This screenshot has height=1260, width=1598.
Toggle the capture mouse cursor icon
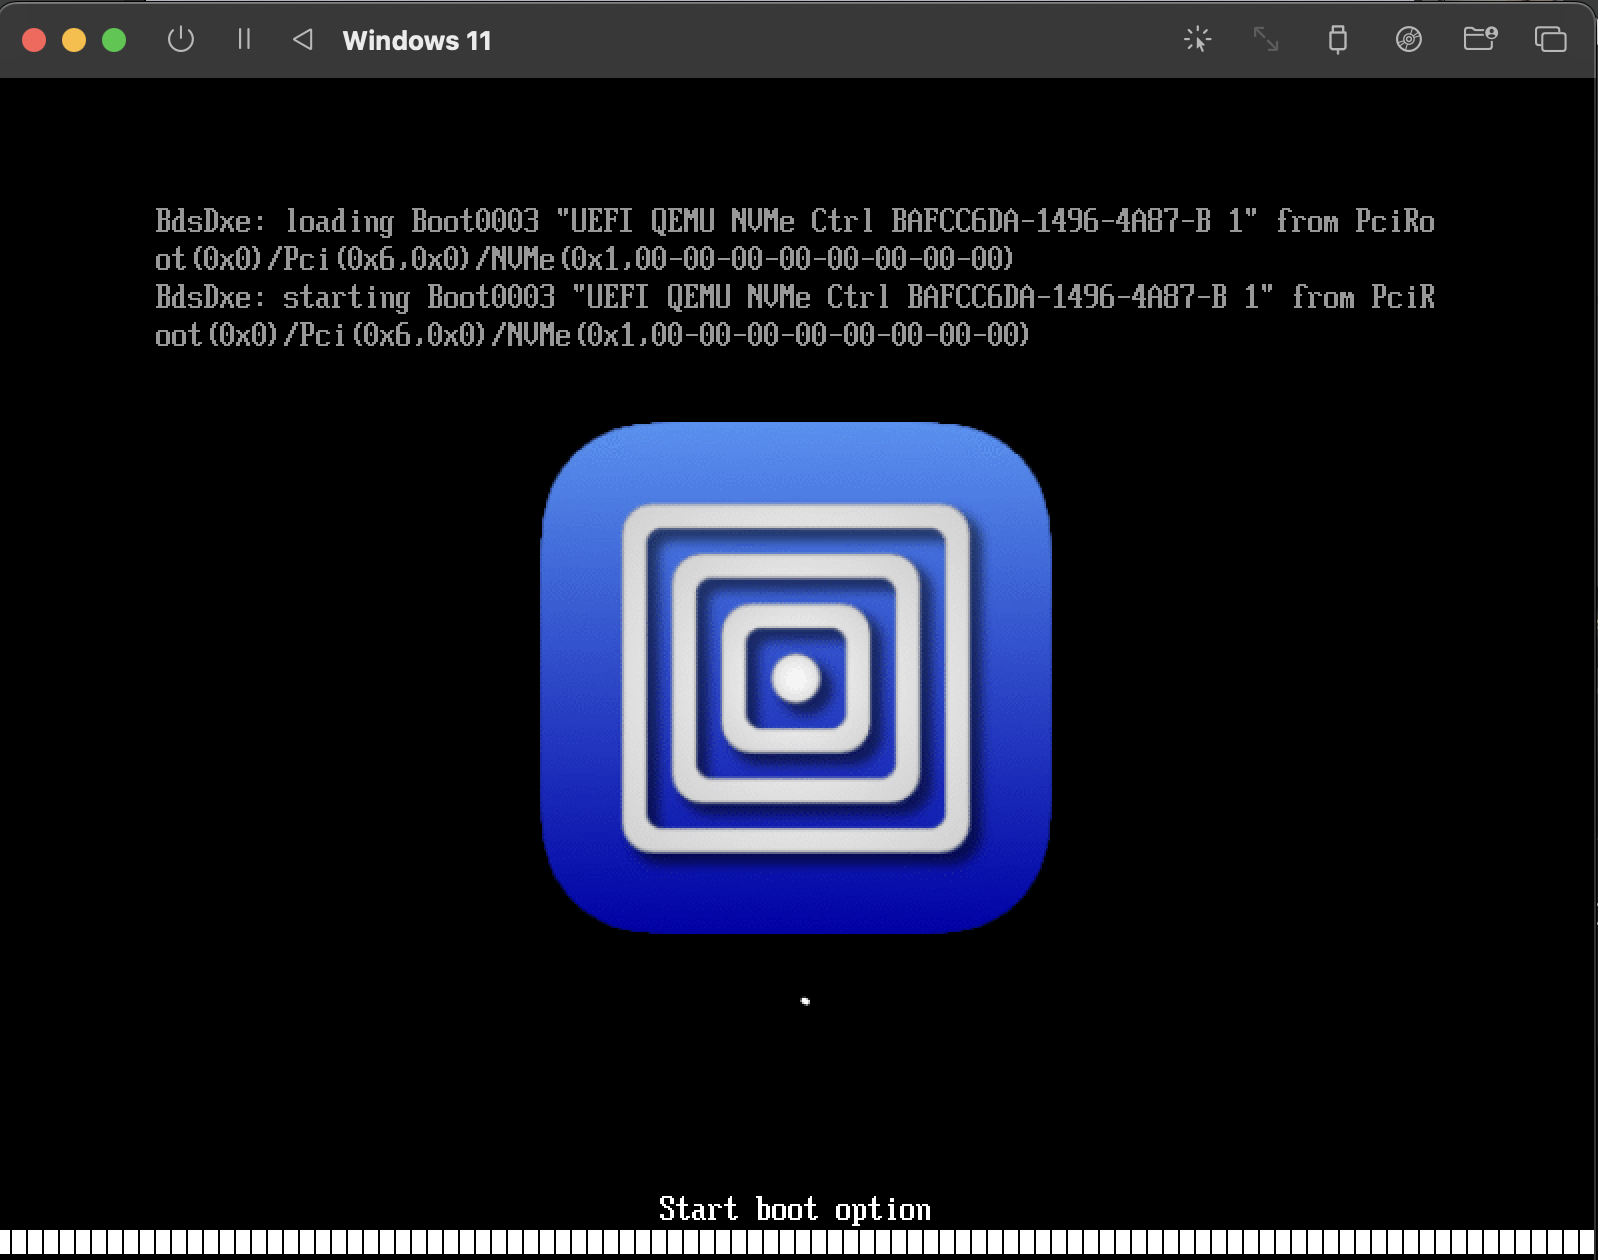(x=1197, y=40)
